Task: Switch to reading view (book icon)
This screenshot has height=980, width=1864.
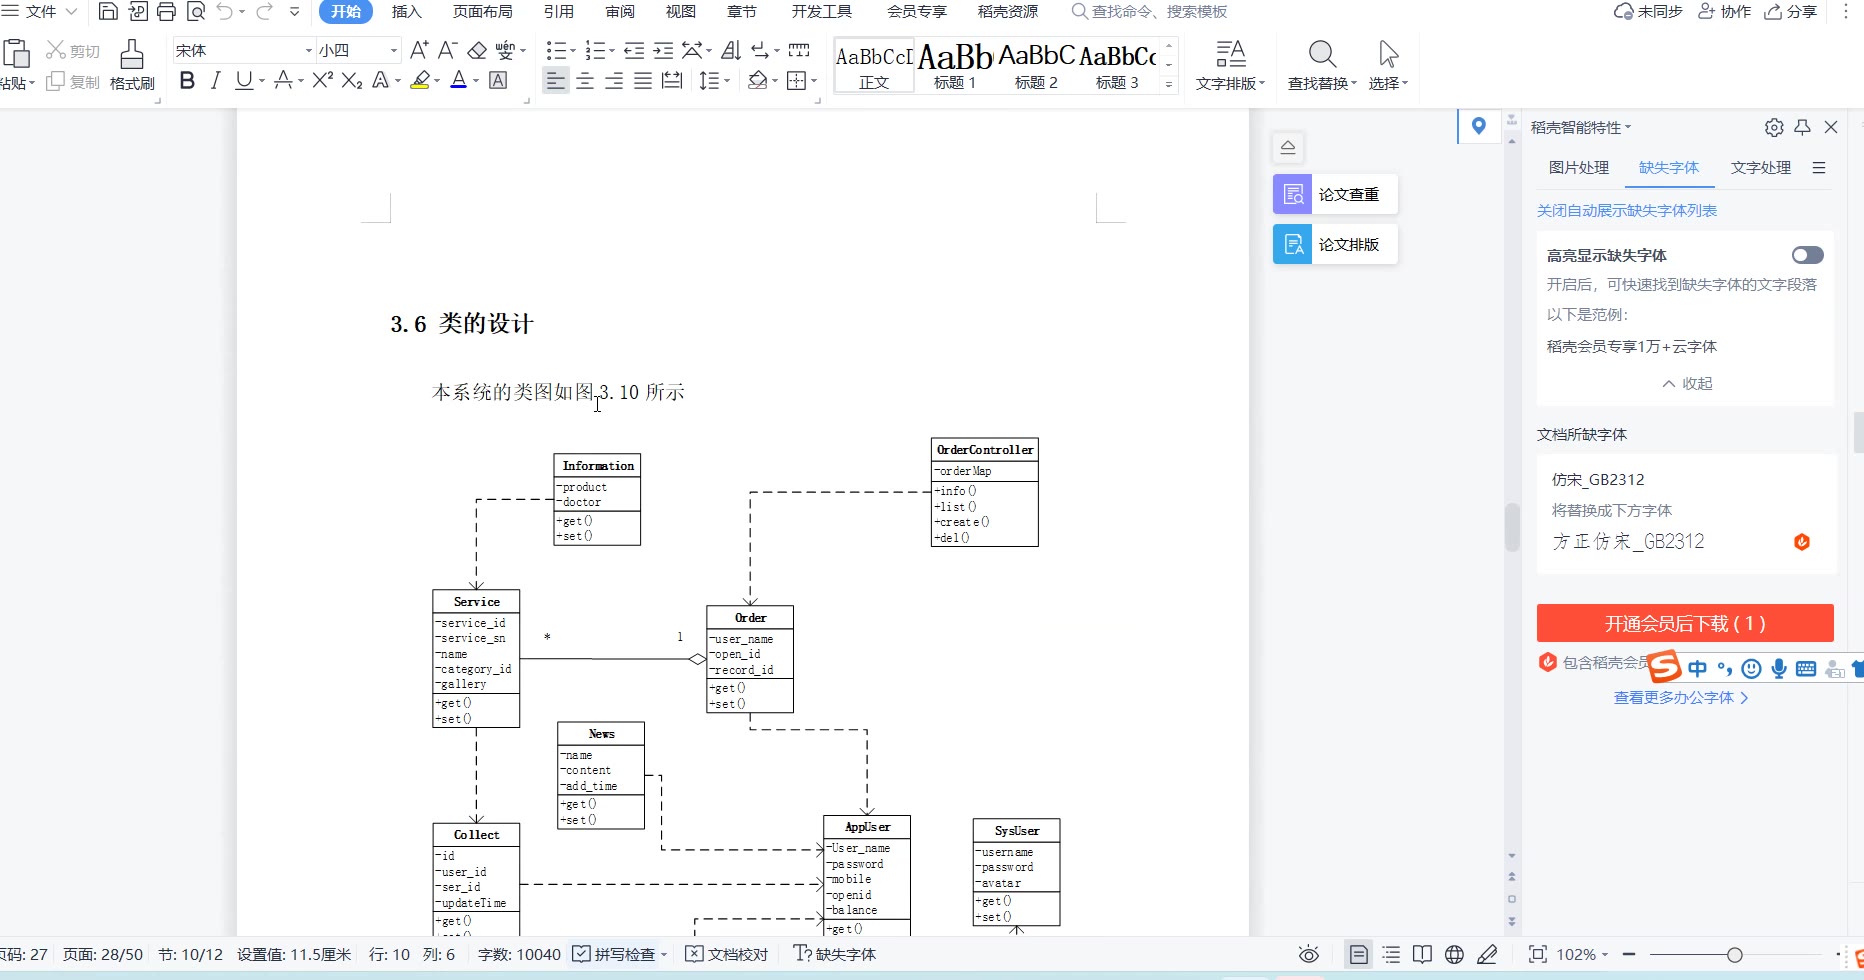Action: coord(1422,955)
